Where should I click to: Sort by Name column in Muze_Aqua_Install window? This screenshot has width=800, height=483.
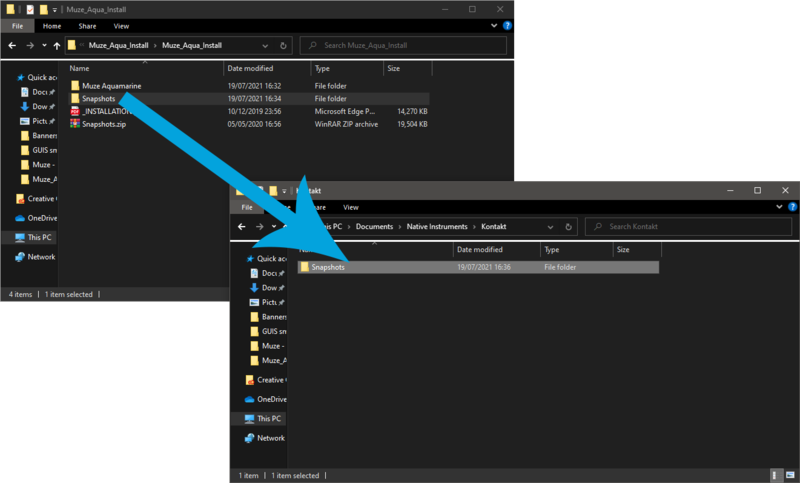pos(79,68)
